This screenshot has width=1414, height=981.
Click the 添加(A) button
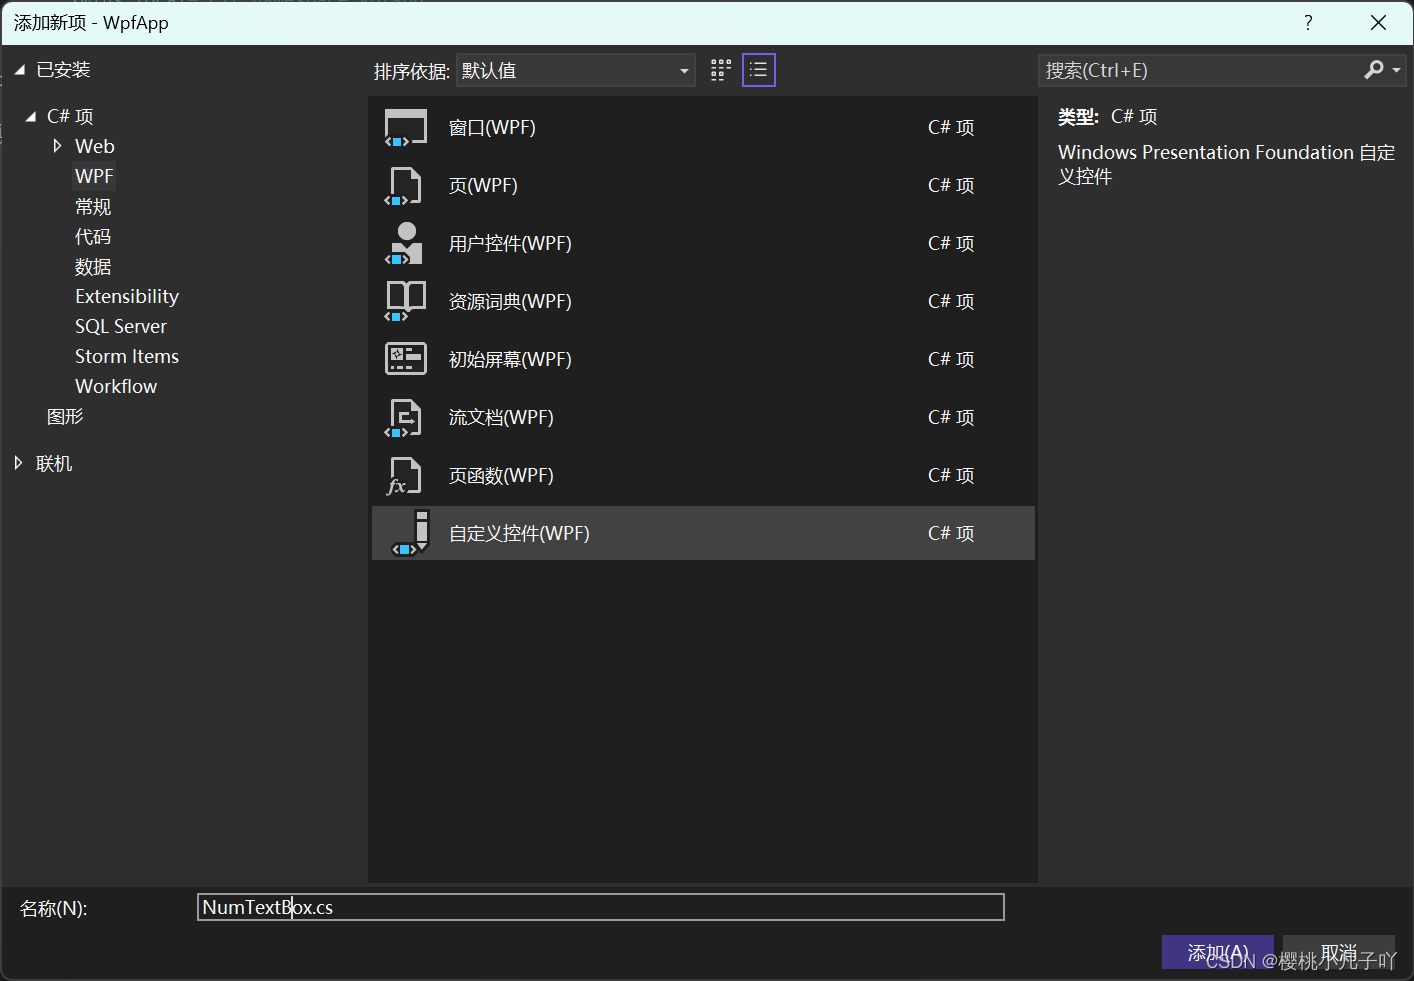tap(1217, 951)
